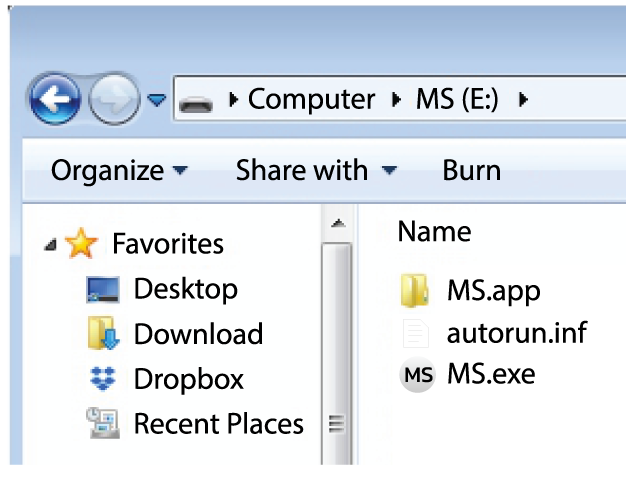Sort by the Name column header

(435, 232)
